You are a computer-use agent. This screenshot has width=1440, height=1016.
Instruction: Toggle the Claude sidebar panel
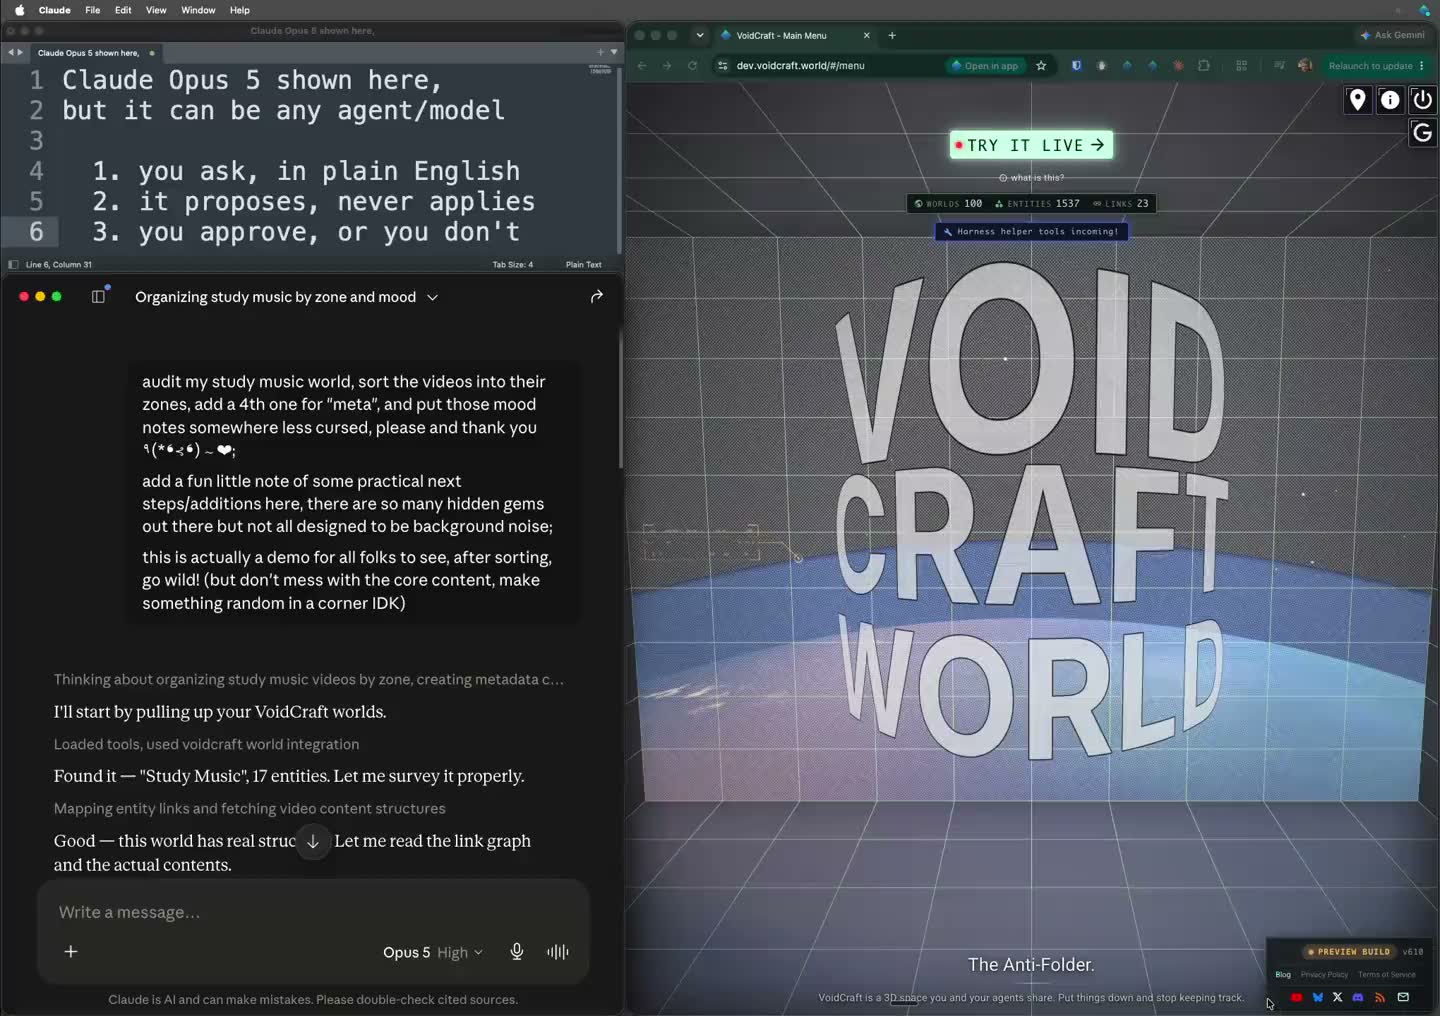click(x=98, y=297)
